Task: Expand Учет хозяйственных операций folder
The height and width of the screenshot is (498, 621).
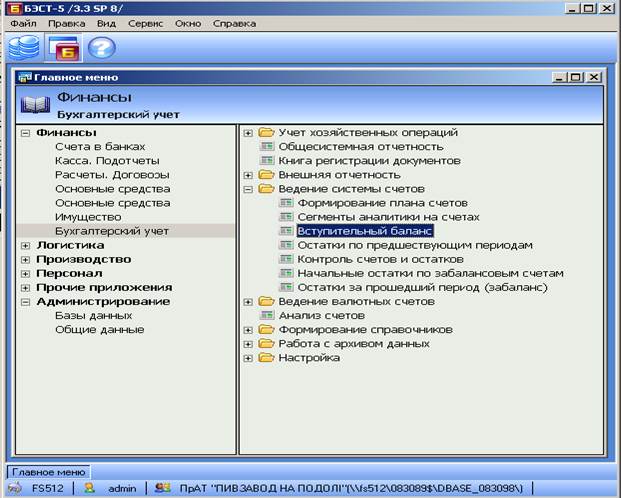Action: [248, 133]
